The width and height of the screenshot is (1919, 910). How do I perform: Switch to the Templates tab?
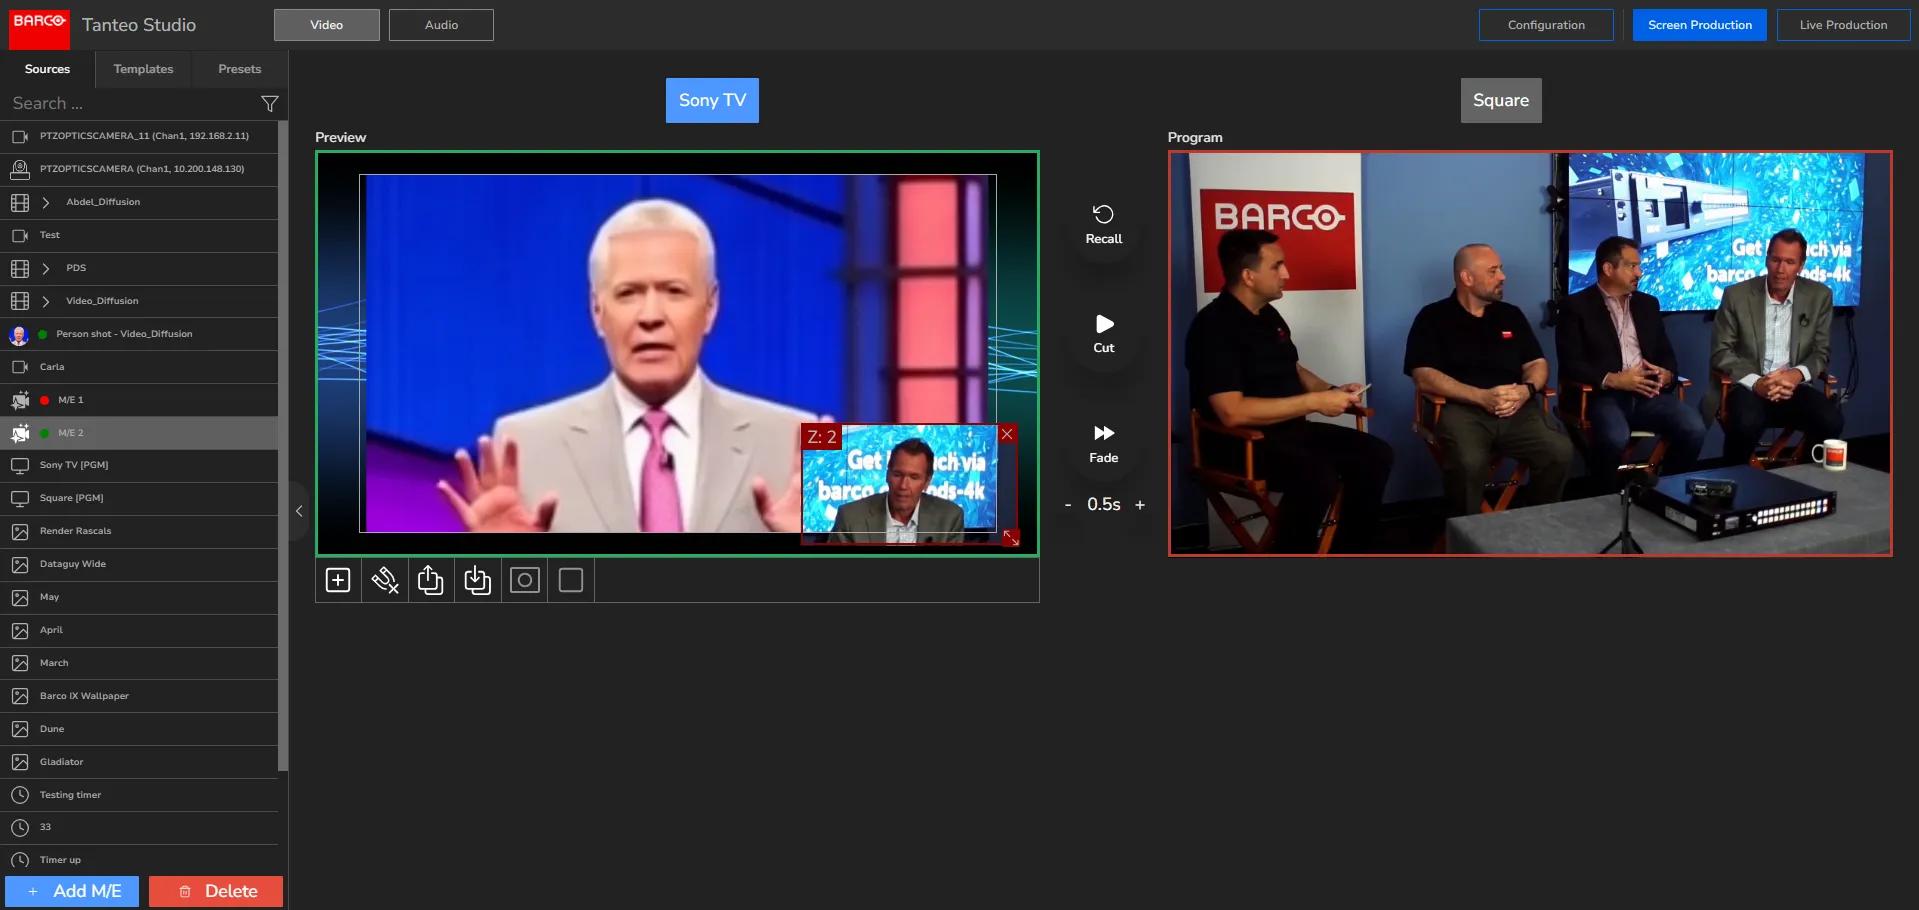143,69
